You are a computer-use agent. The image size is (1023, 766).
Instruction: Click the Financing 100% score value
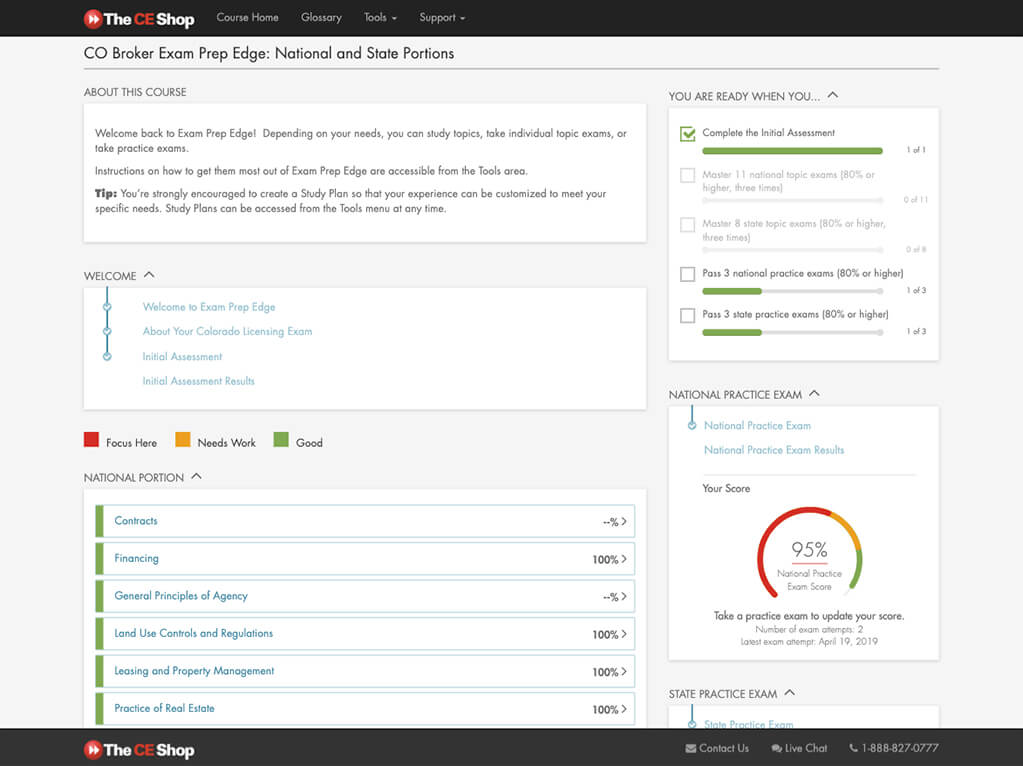605,560
